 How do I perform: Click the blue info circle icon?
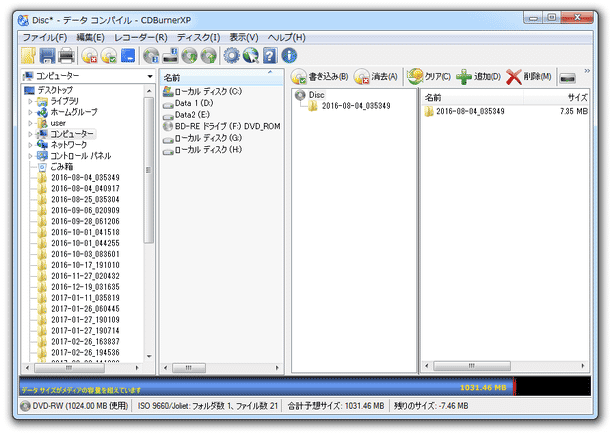[x=289, y=56]
